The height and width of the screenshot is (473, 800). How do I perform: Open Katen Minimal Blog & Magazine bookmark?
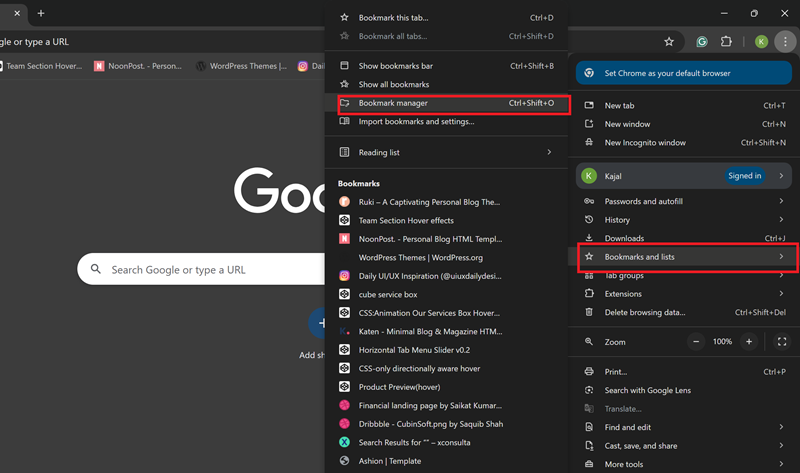coord(446,332)
